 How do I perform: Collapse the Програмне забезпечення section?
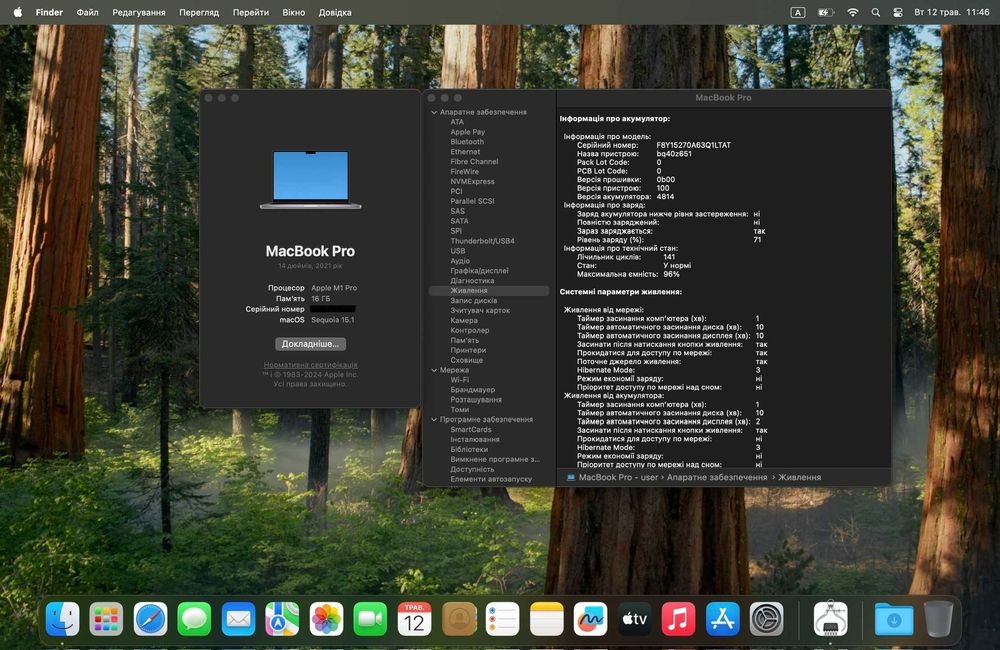pos(434,420)
